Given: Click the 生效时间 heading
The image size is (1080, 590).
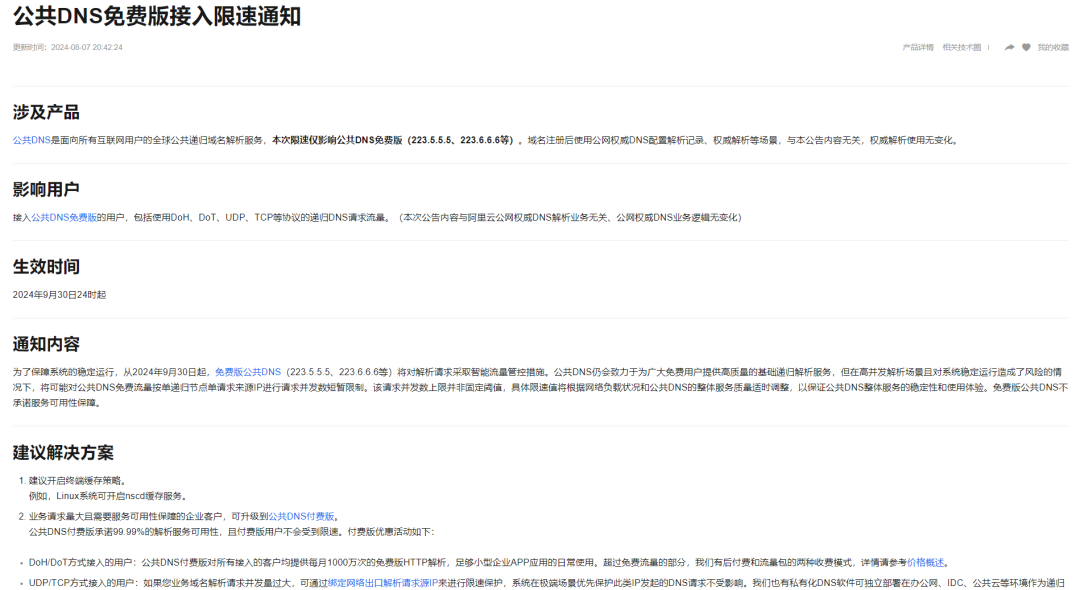Looking at the screenshot, I should click(46, 266).
